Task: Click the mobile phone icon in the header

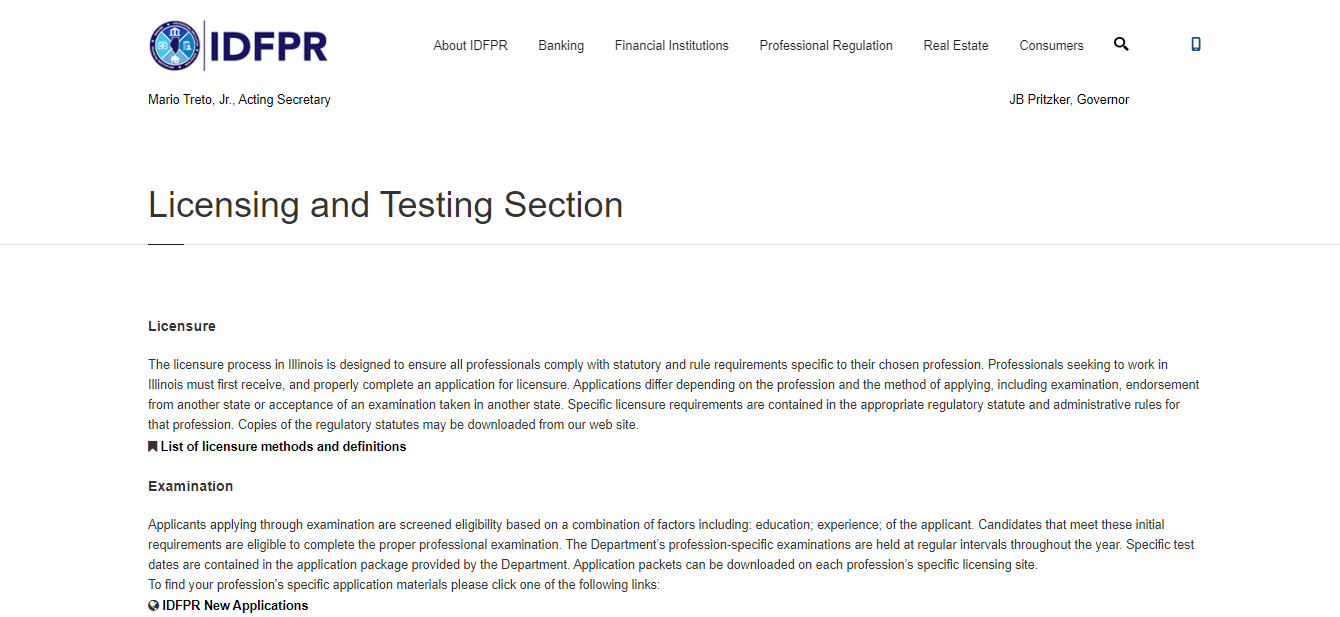Action: 1196,44
